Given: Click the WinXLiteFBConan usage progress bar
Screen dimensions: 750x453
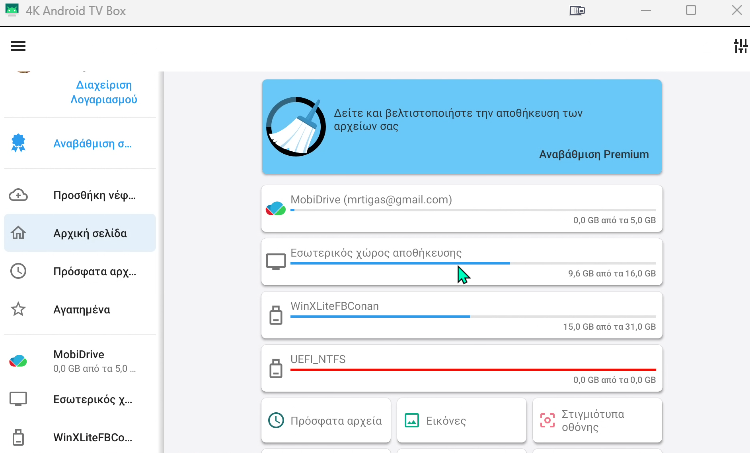Looking at the screenshot, I should [473, 317].
